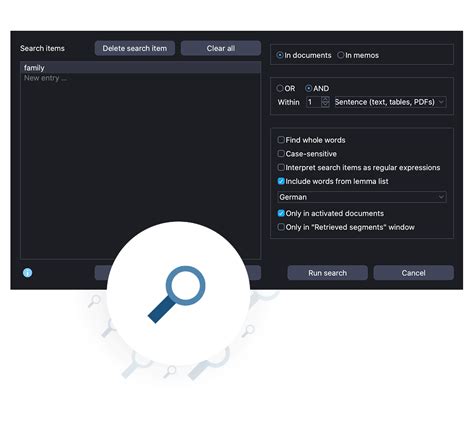Open the German lemma language dropdown
Viewport: 474px width, 426px height.
point(362,197)
